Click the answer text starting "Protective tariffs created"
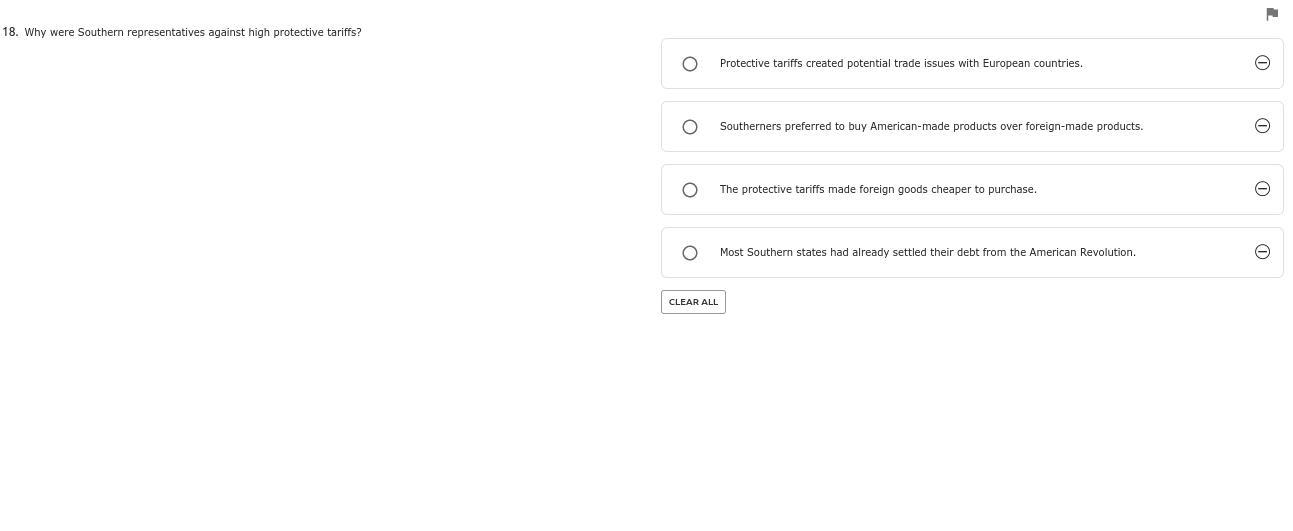 900,63
